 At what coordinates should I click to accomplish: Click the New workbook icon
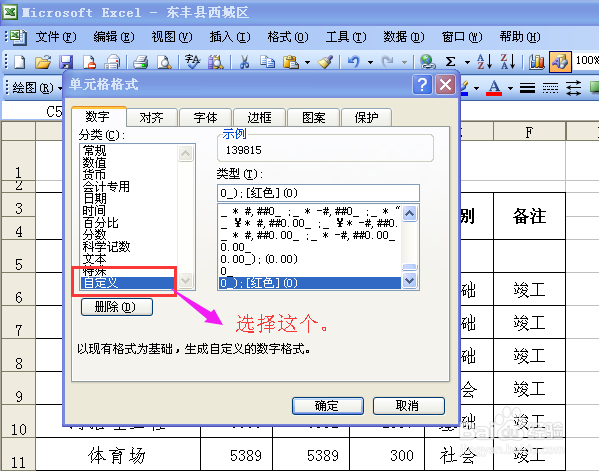point(19,62)
